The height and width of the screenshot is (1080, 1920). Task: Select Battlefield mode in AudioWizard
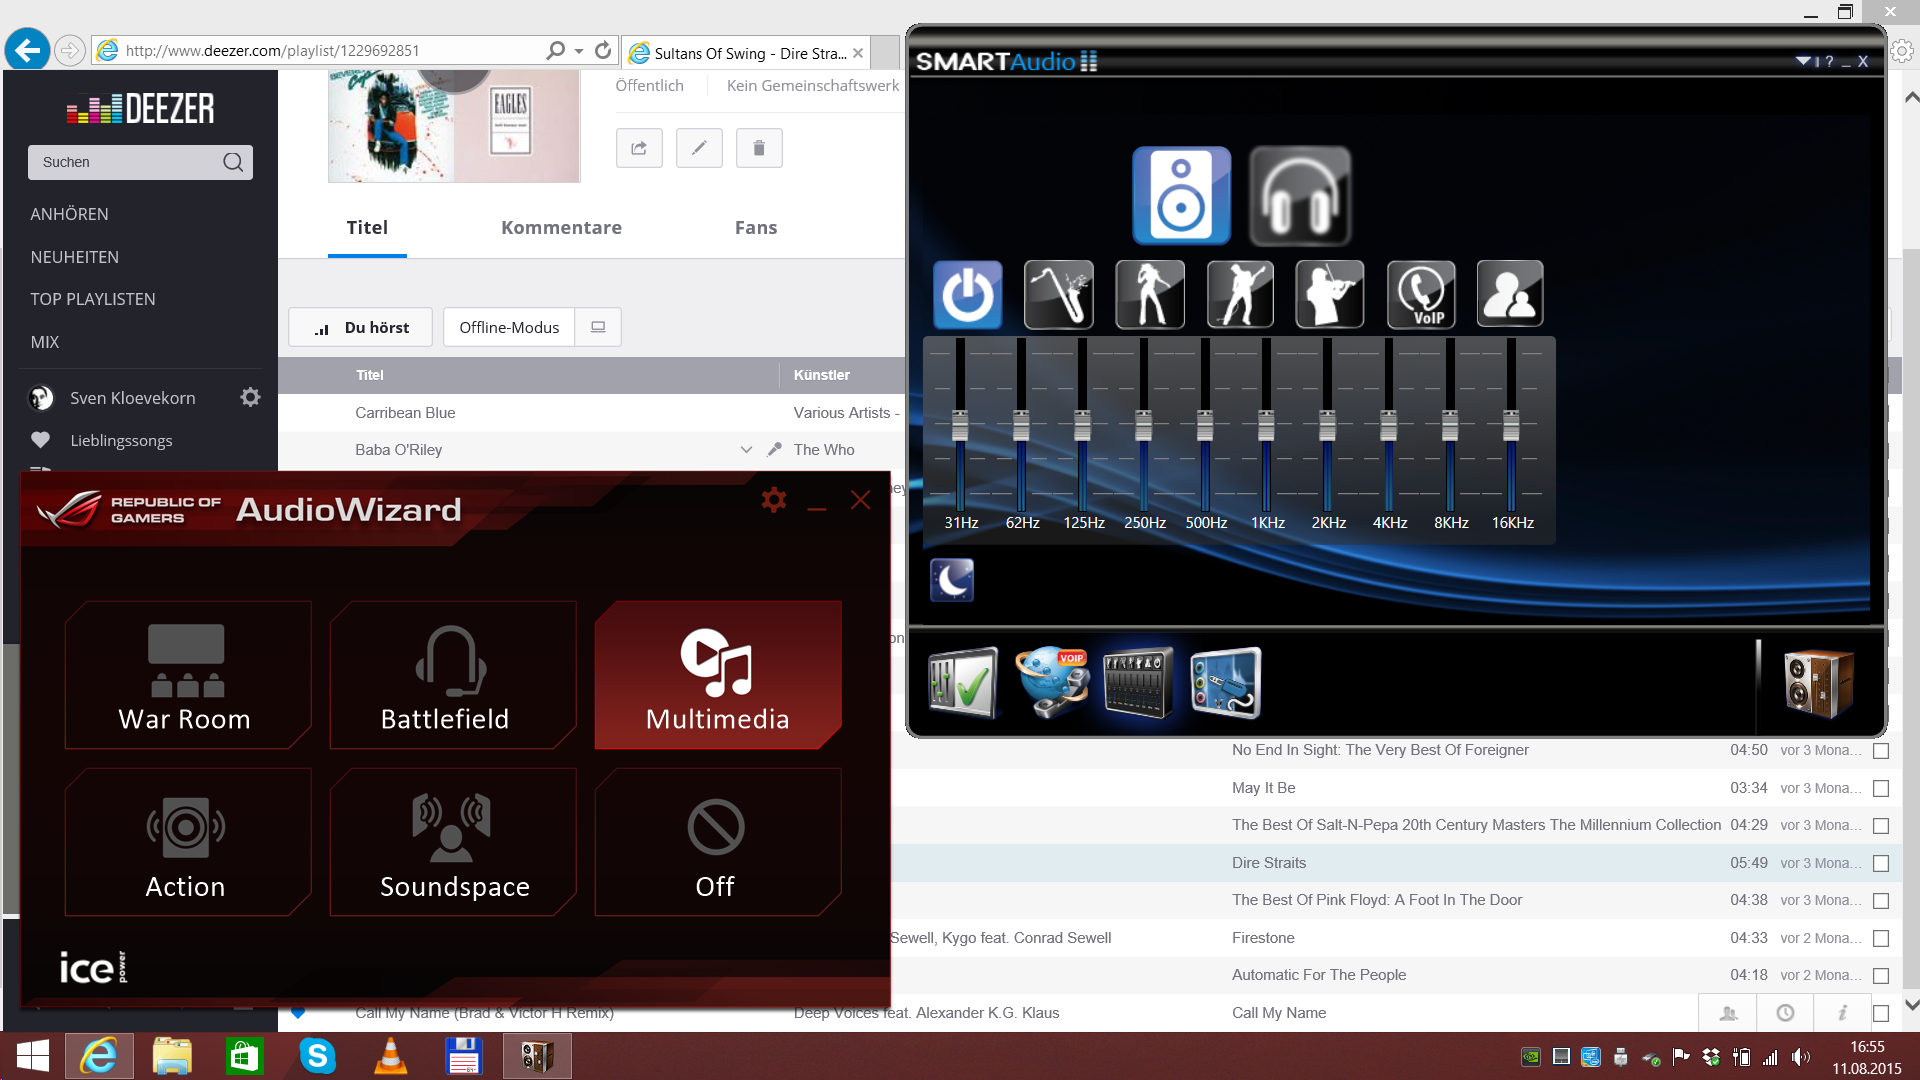click(452, 676)
